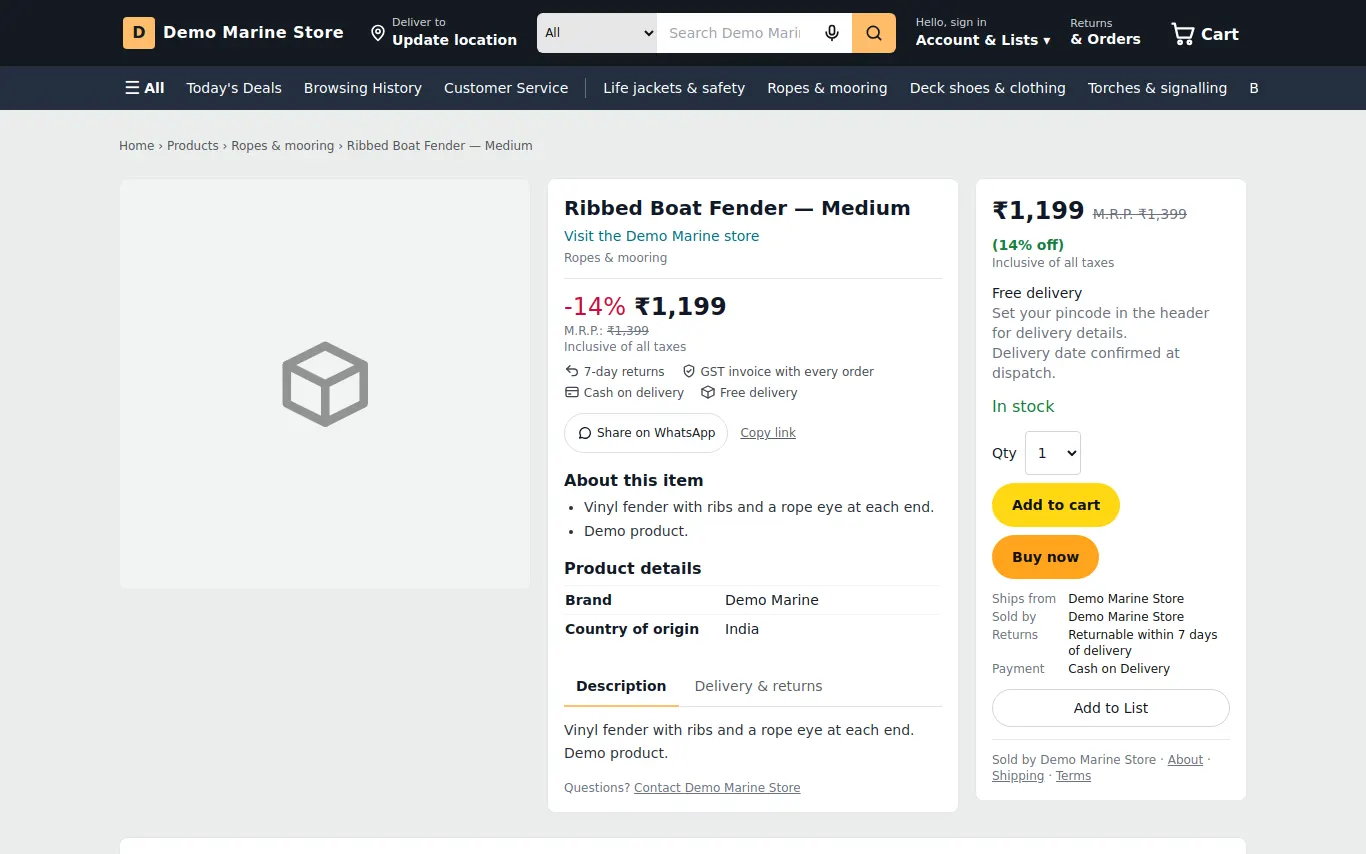
Task: Open Browsing History nav item
Action: coord(363,88)
